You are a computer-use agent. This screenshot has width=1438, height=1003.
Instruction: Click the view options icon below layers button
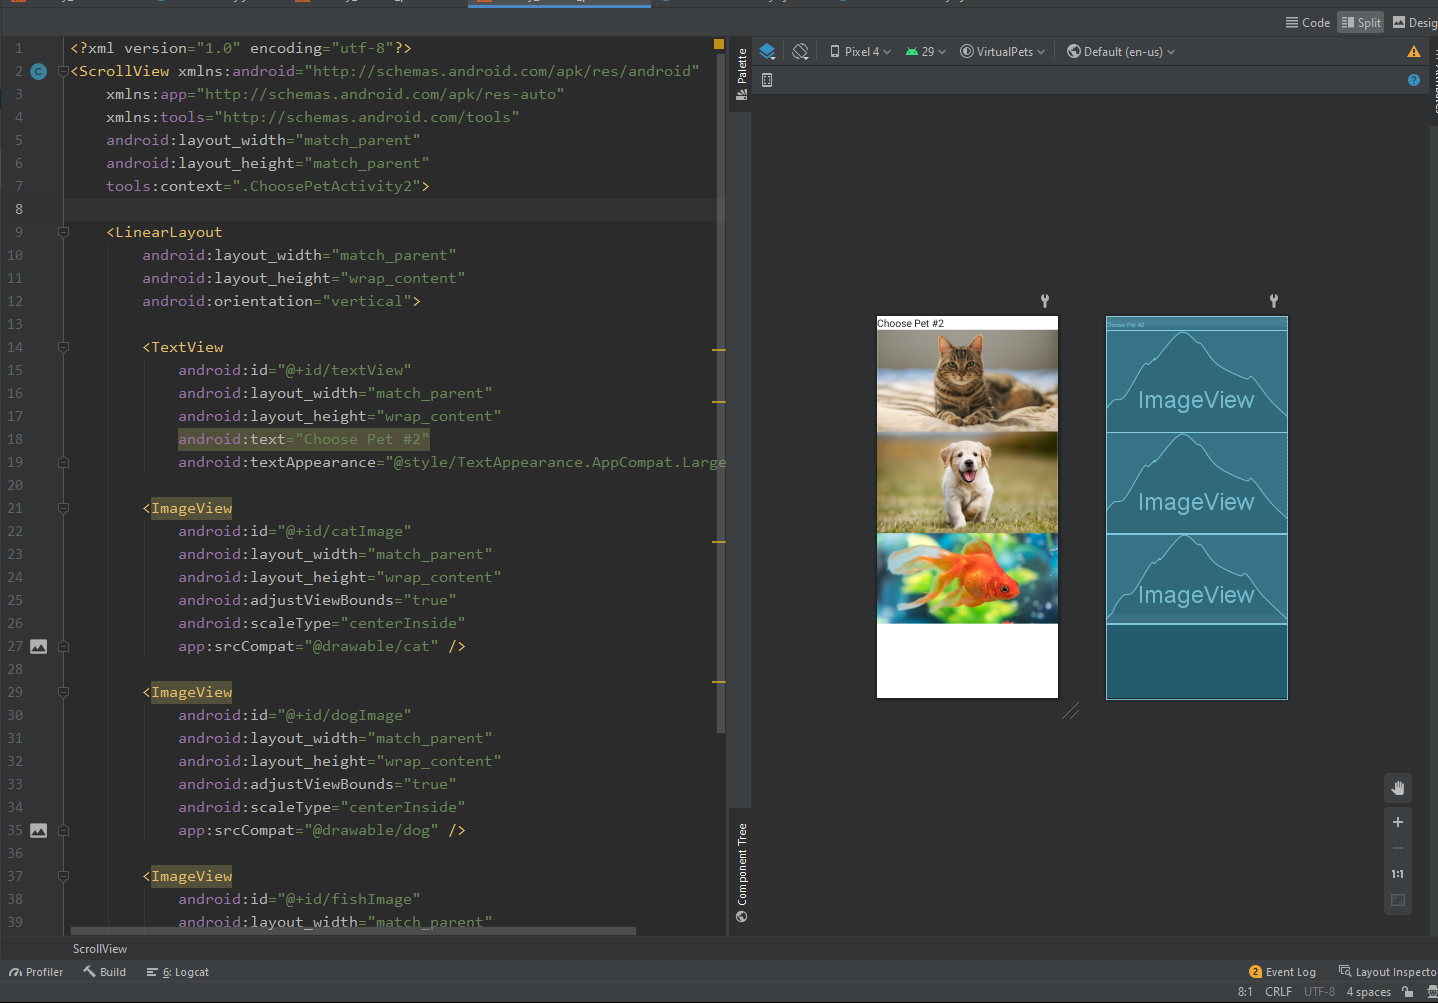click(767, 80)
